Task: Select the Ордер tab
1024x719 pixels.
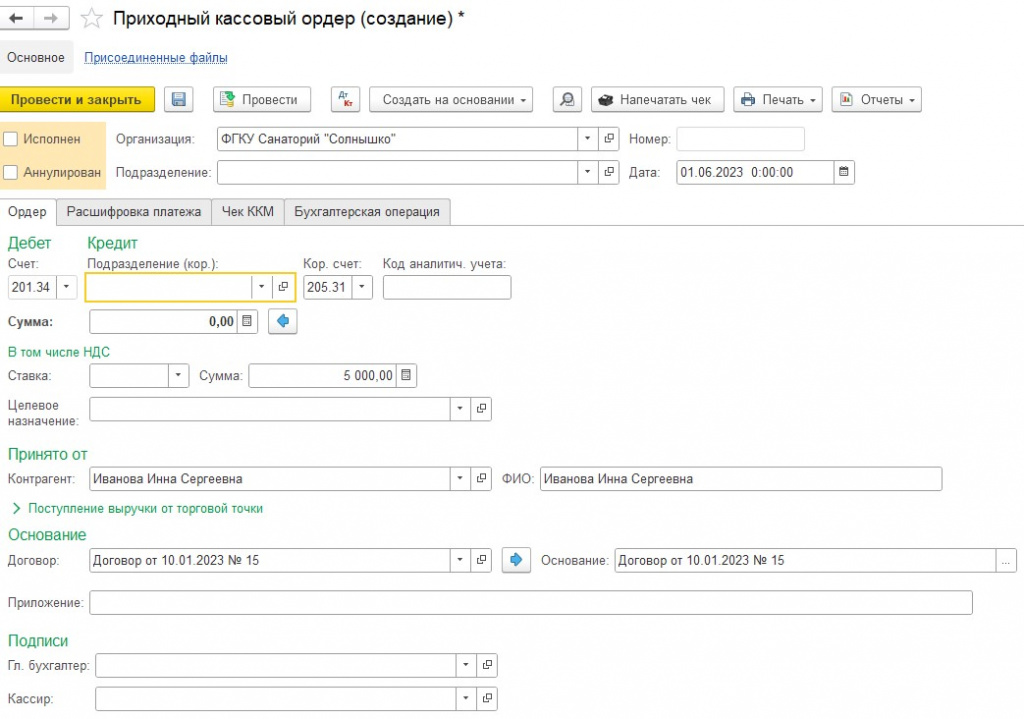Action: click(27, 212)
